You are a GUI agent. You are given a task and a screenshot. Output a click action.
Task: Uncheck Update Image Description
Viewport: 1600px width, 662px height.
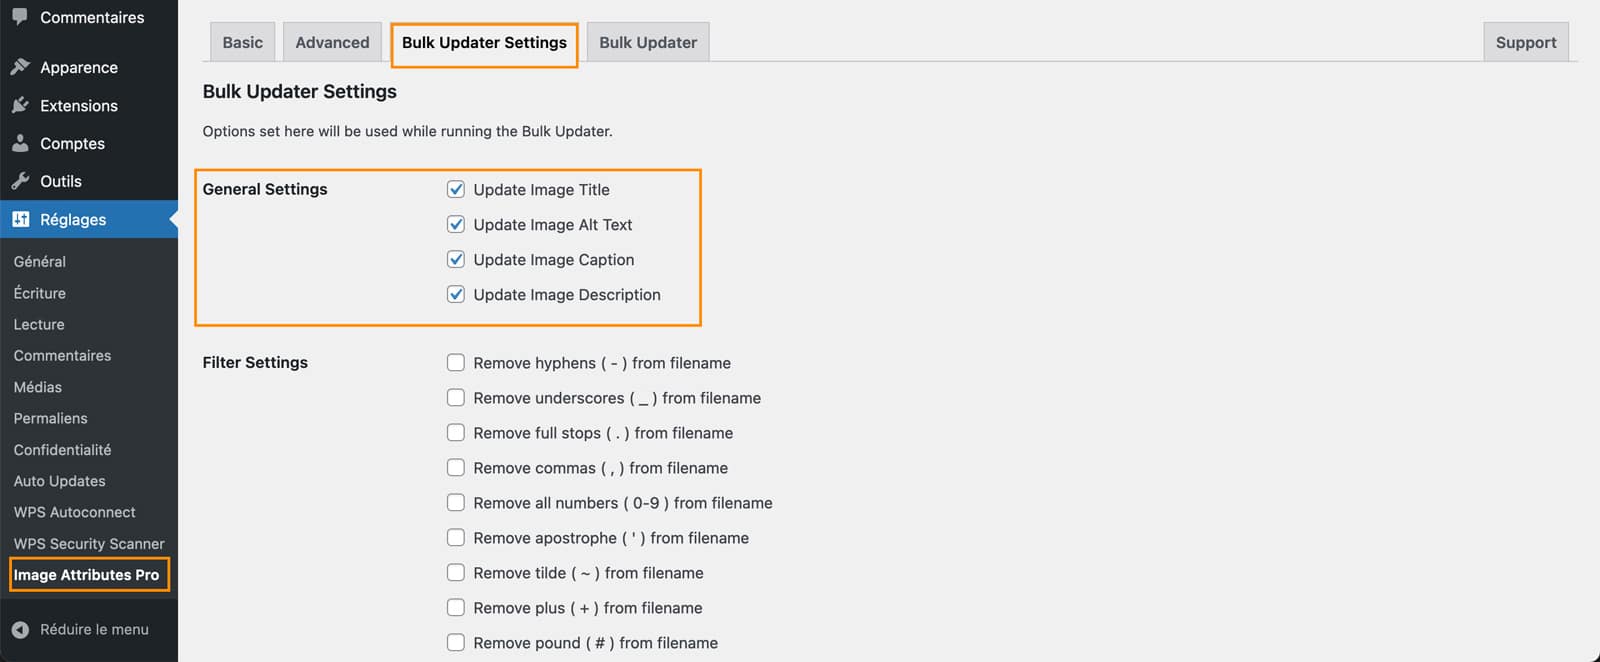(x=456, y=294)
